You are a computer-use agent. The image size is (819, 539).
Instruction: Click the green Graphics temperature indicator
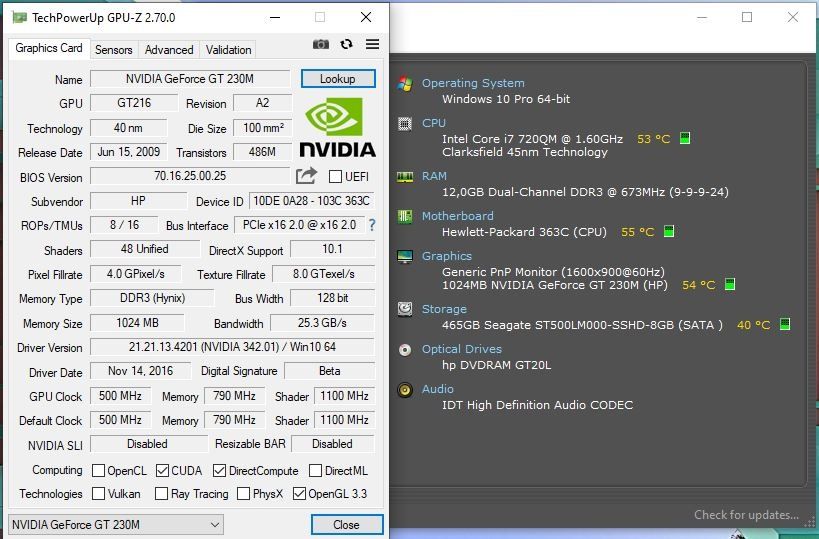(x=730, y=285)
